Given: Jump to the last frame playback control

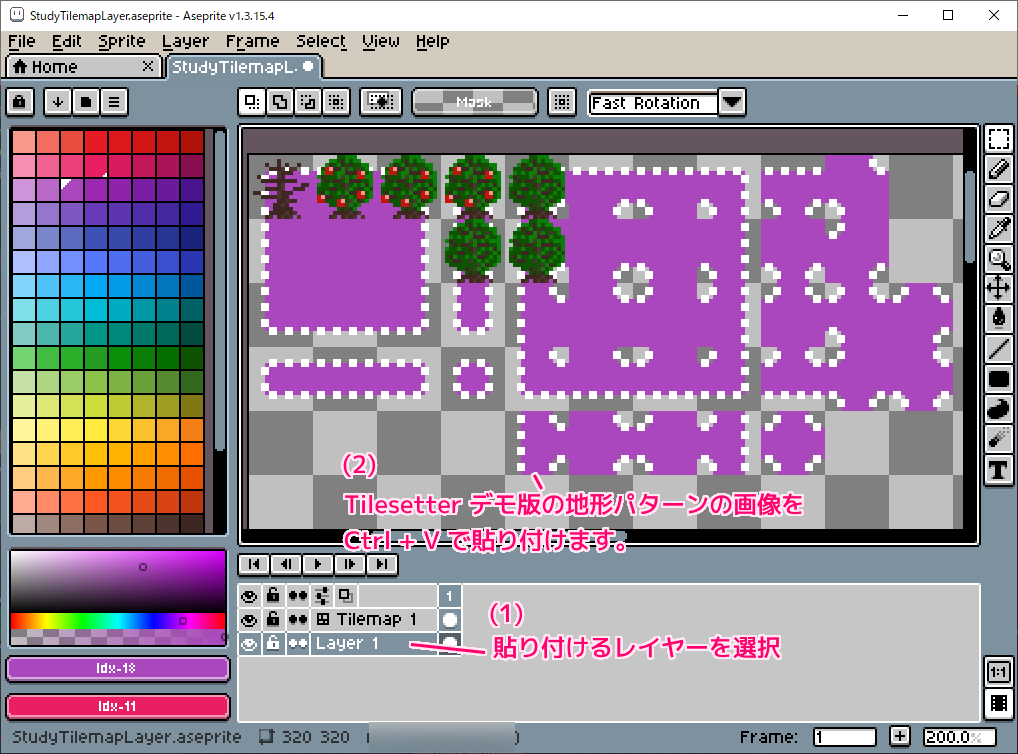Looking at the screenshot, I should (x=382, y=565).
